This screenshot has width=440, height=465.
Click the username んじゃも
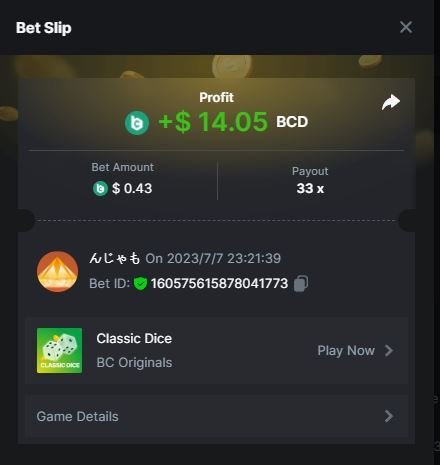point(115,258)
